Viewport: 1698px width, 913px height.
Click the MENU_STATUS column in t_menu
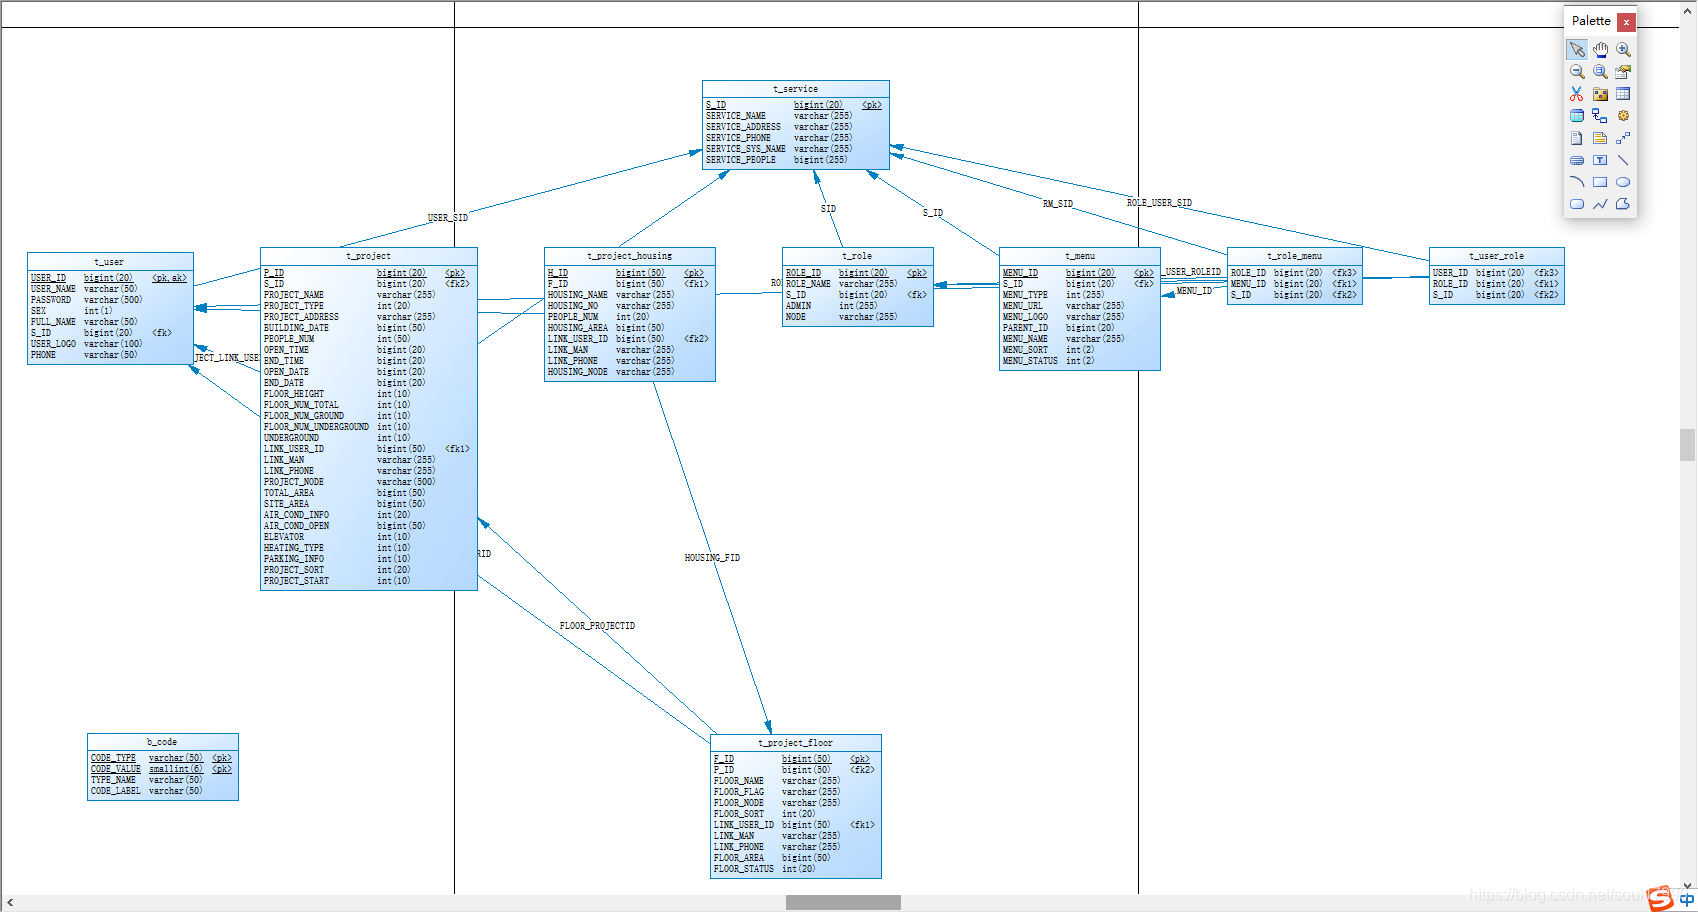pos(1080,361)
